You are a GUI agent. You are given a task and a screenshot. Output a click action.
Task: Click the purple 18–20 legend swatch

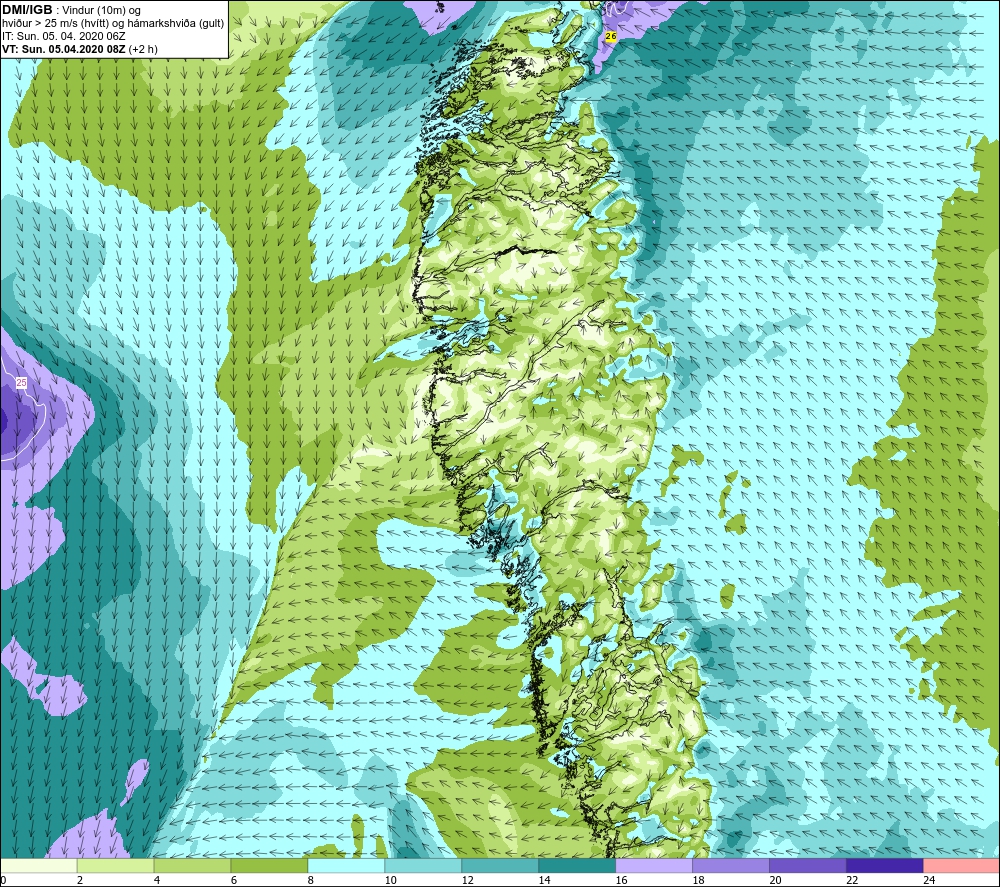coord(730,865)
